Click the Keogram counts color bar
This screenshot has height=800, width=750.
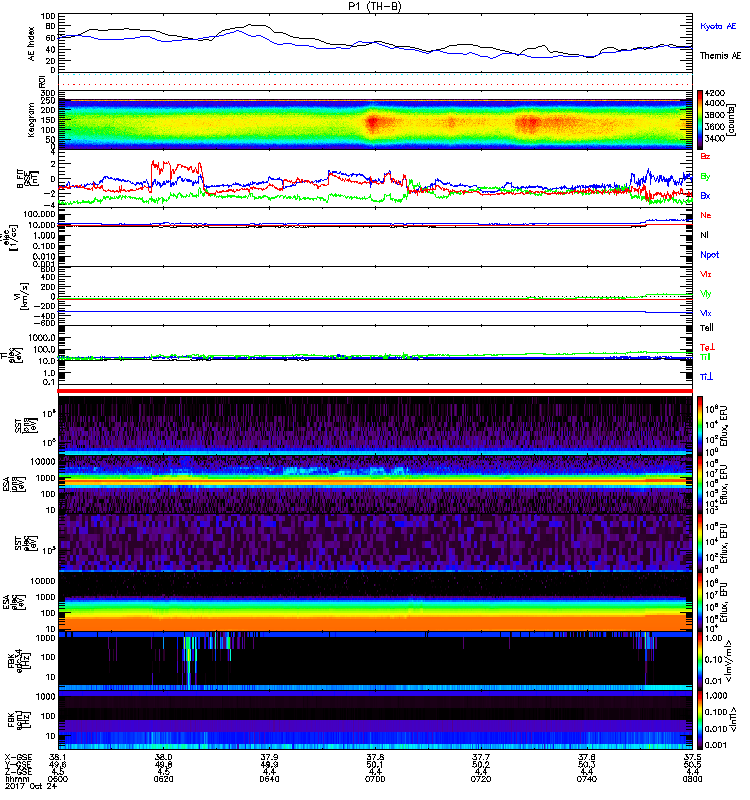click(x=700, y=120)
